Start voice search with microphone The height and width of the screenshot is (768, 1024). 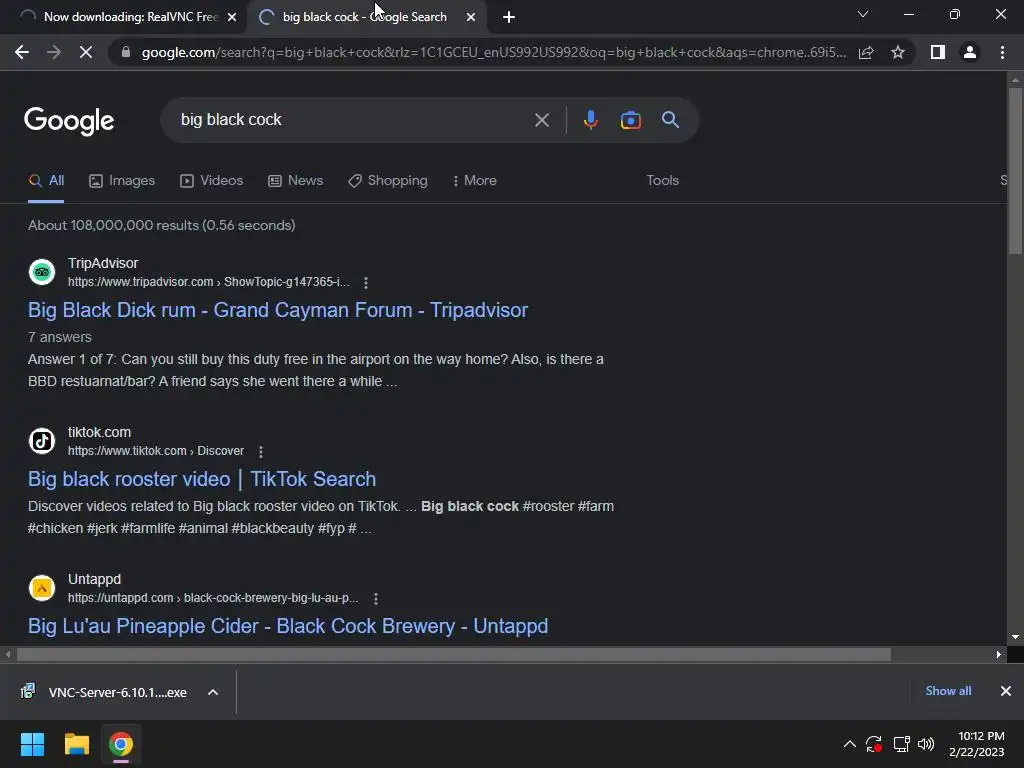[x=590, y=120]
